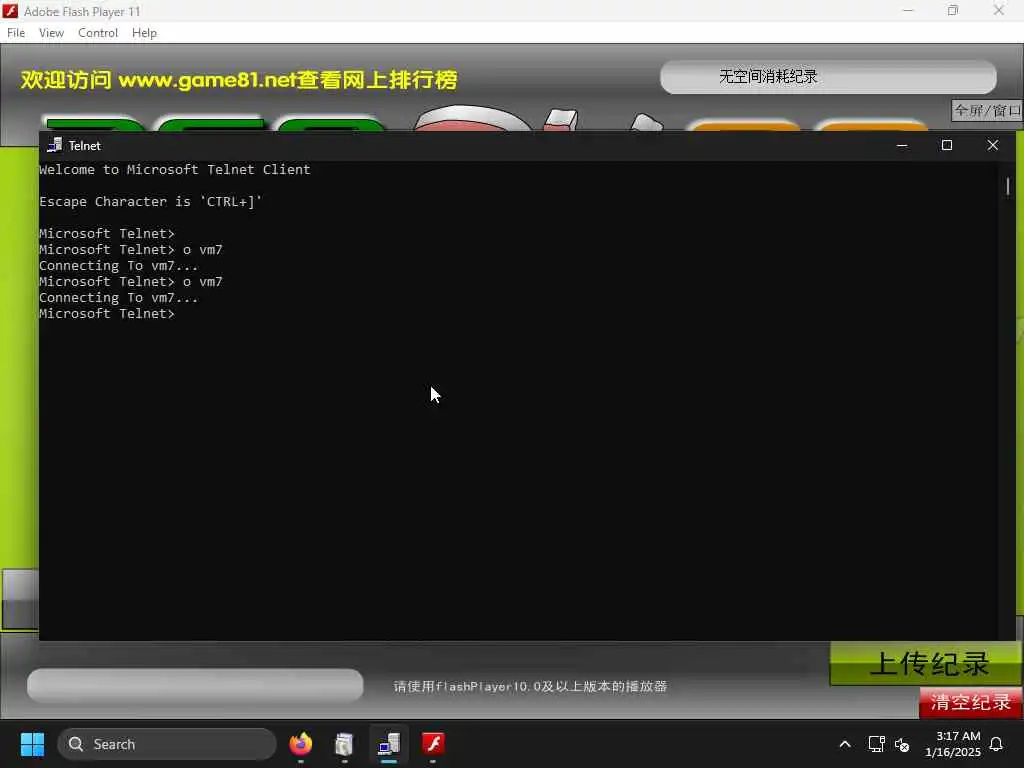Screen dimensions: 1024x768
Task: Open the file archive app on the taskbar
Action: (344, 744)
